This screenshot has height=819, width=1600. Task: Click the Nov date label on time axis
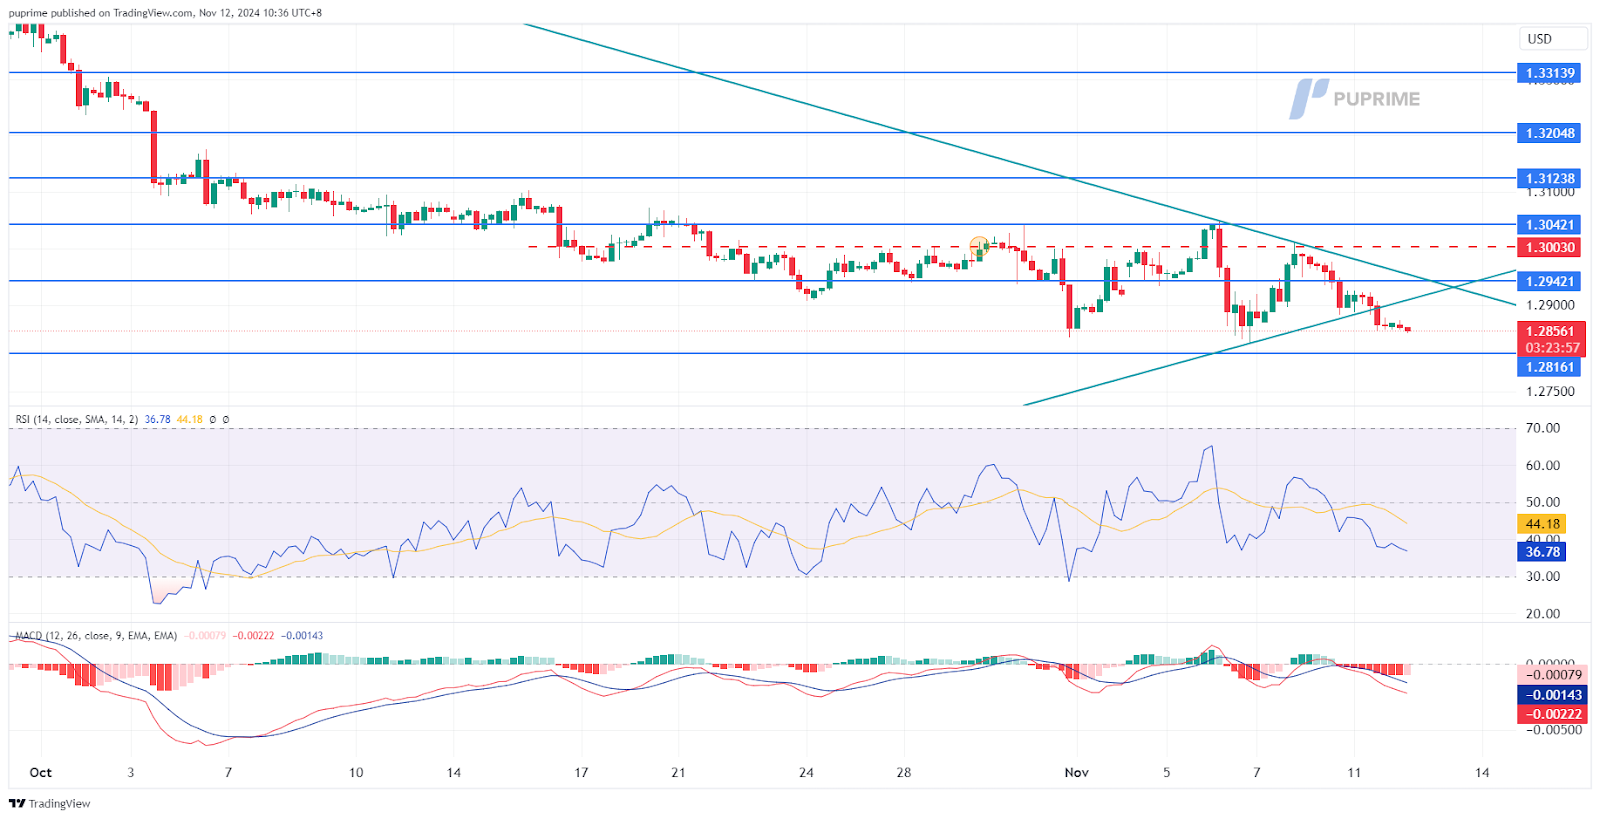1077,773
